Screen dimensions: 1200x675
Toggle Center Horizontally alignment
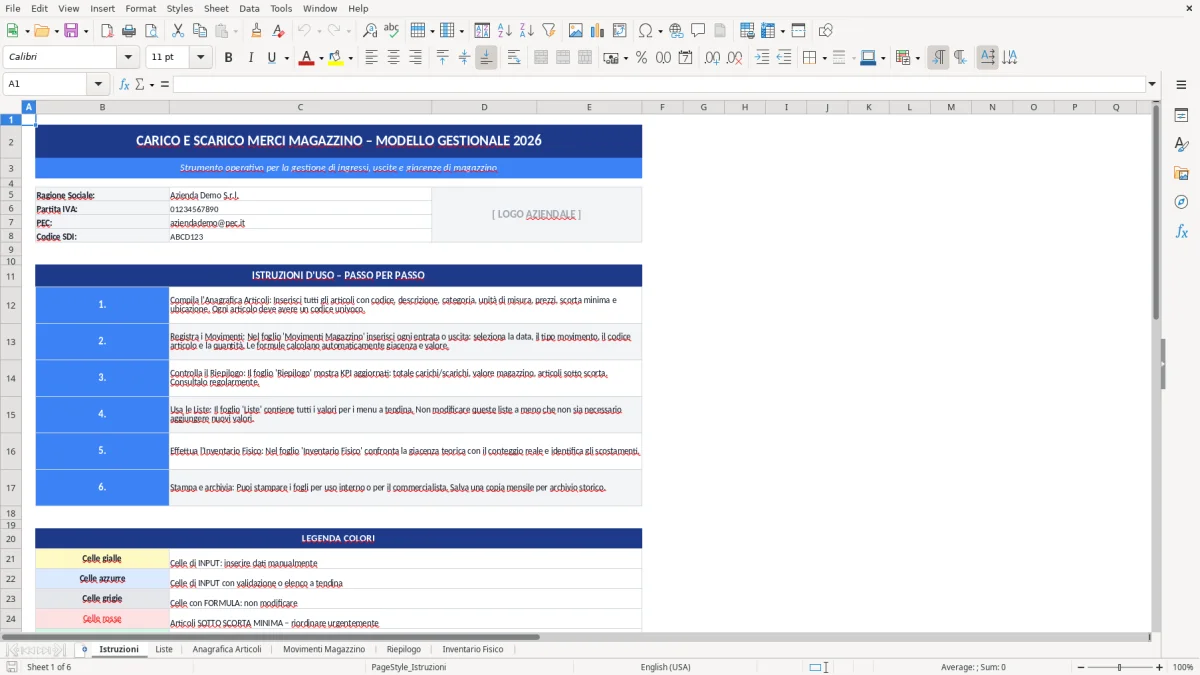[x=393, y=58]
